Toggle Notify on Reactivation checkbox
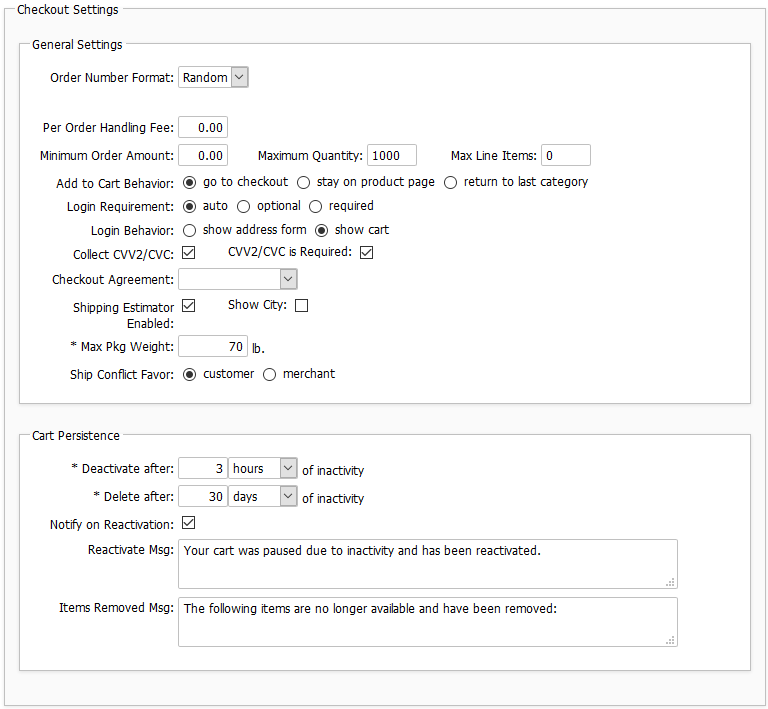 188,523
